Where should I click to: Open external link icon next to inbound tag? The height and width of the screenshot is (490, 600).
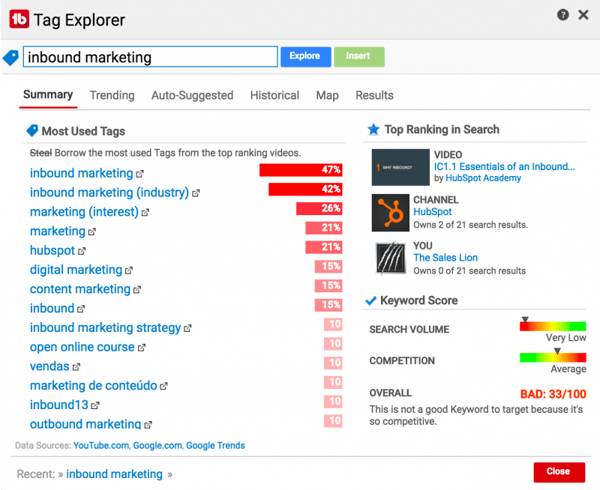(80, 309)
